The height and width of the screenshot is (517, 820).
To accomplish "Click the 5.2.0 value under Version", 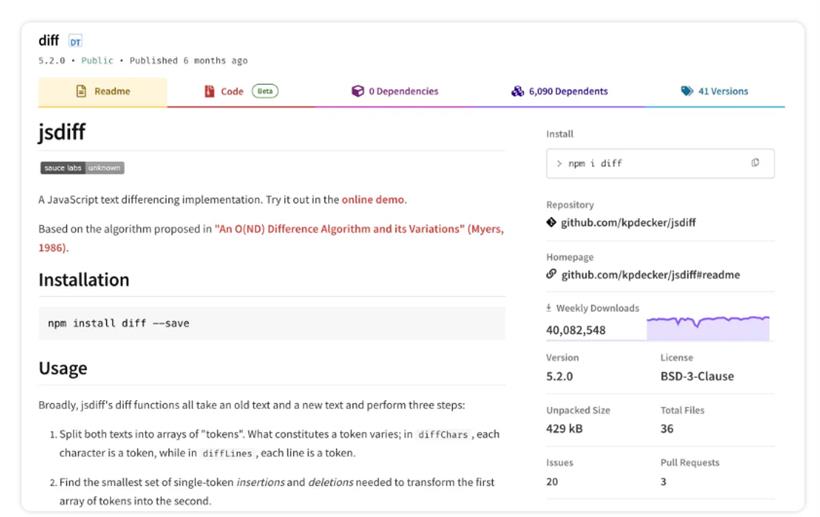I will (x=560, y=376).
